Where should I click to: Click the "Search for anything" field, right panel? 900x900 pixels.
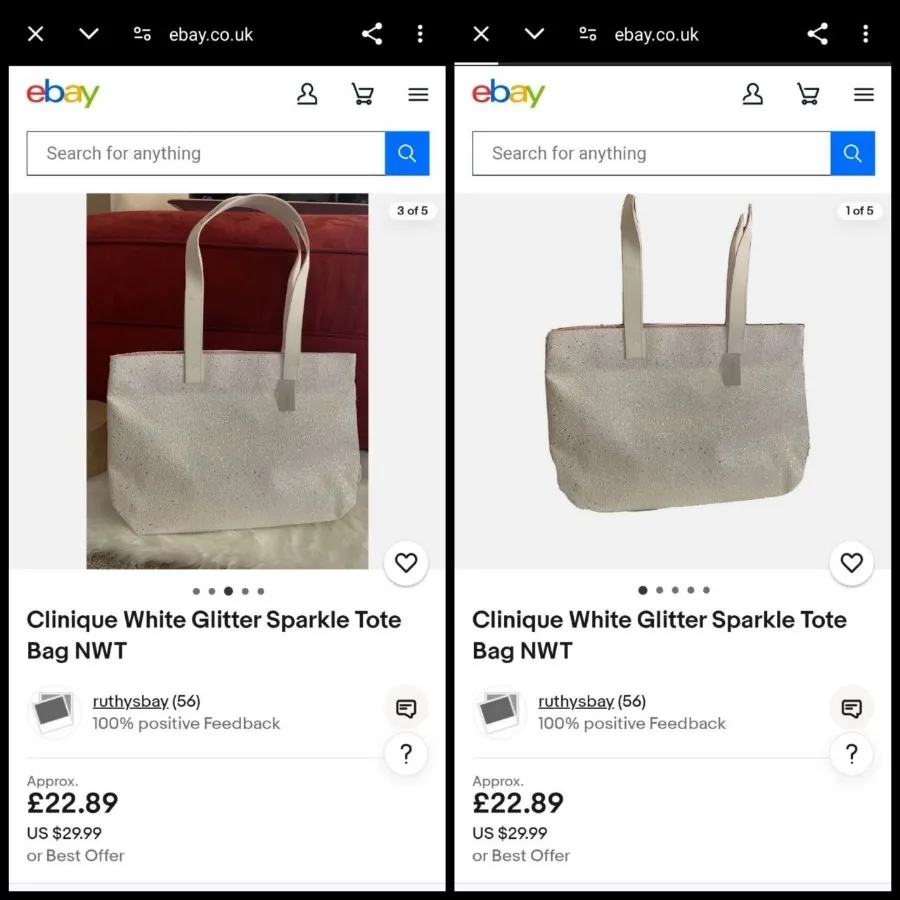tap(650, 153)
